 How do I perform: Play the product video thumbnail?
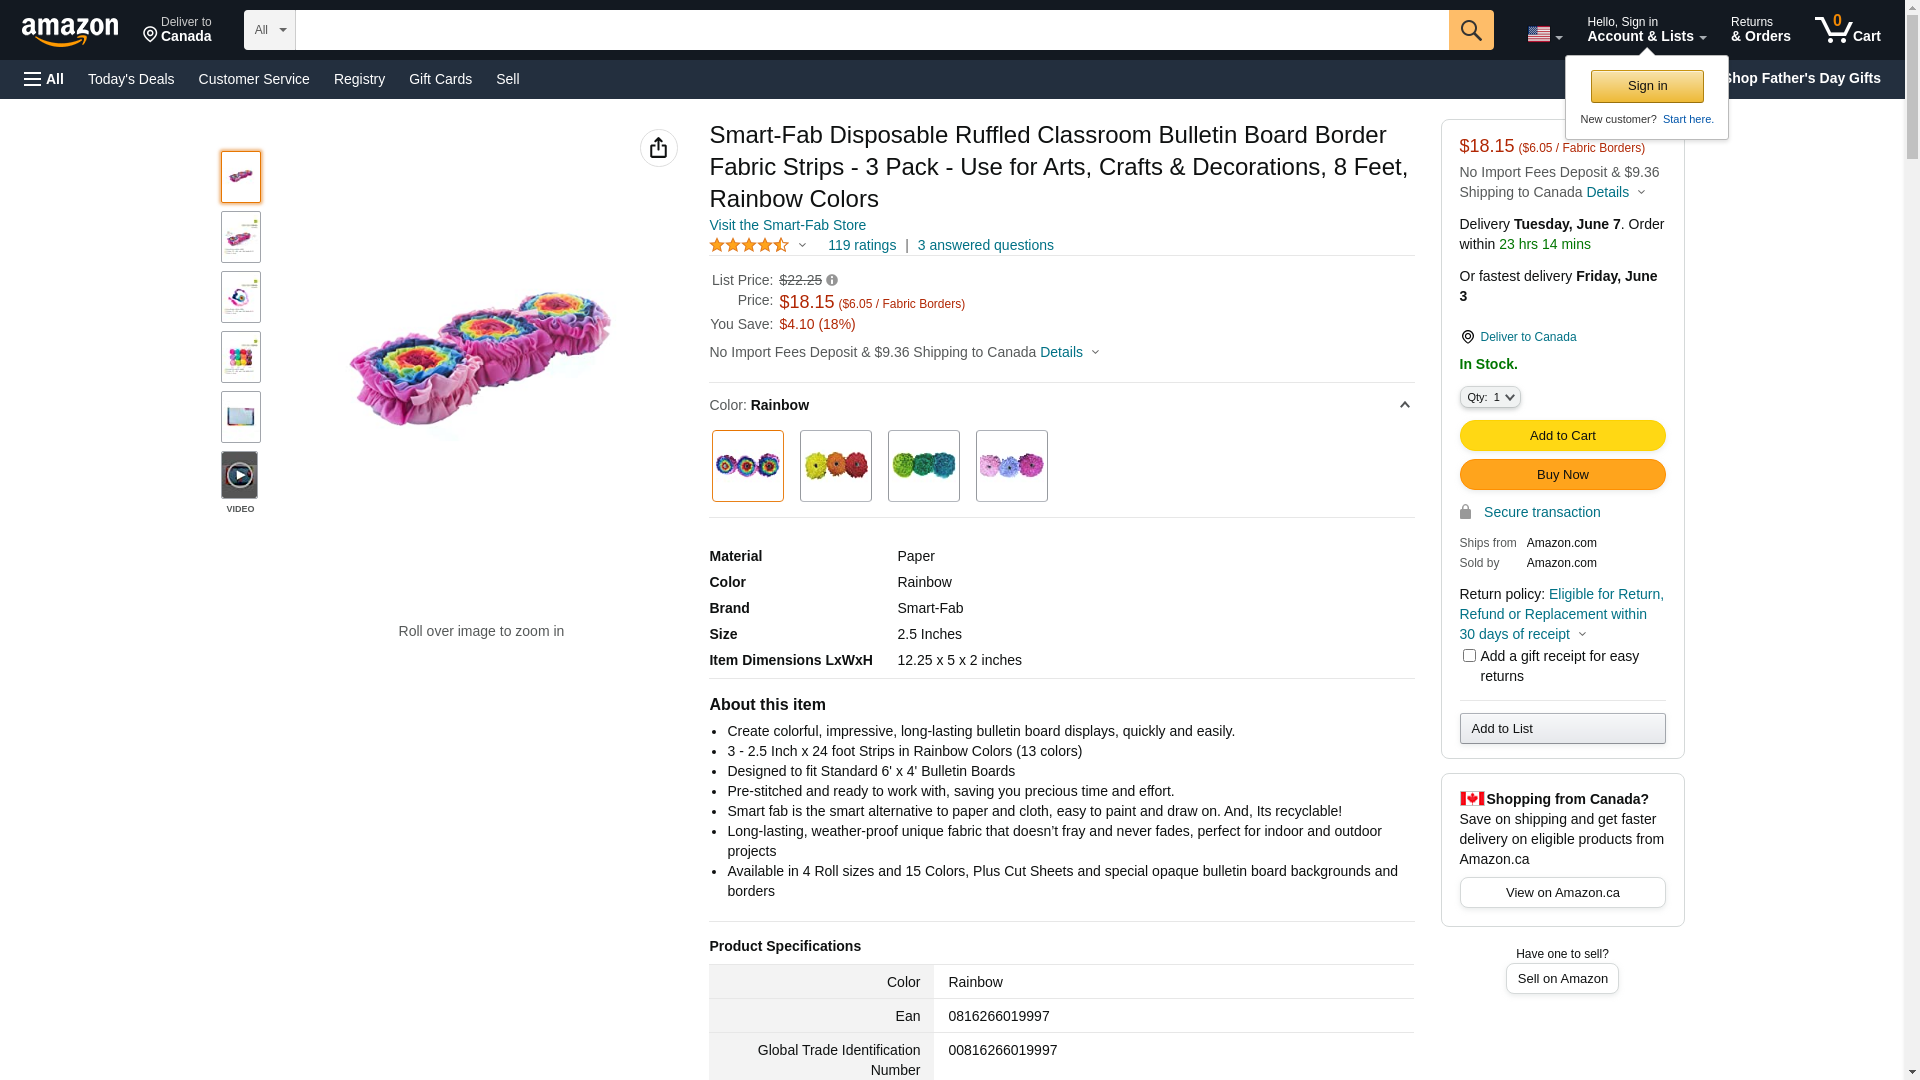point(240,475)
